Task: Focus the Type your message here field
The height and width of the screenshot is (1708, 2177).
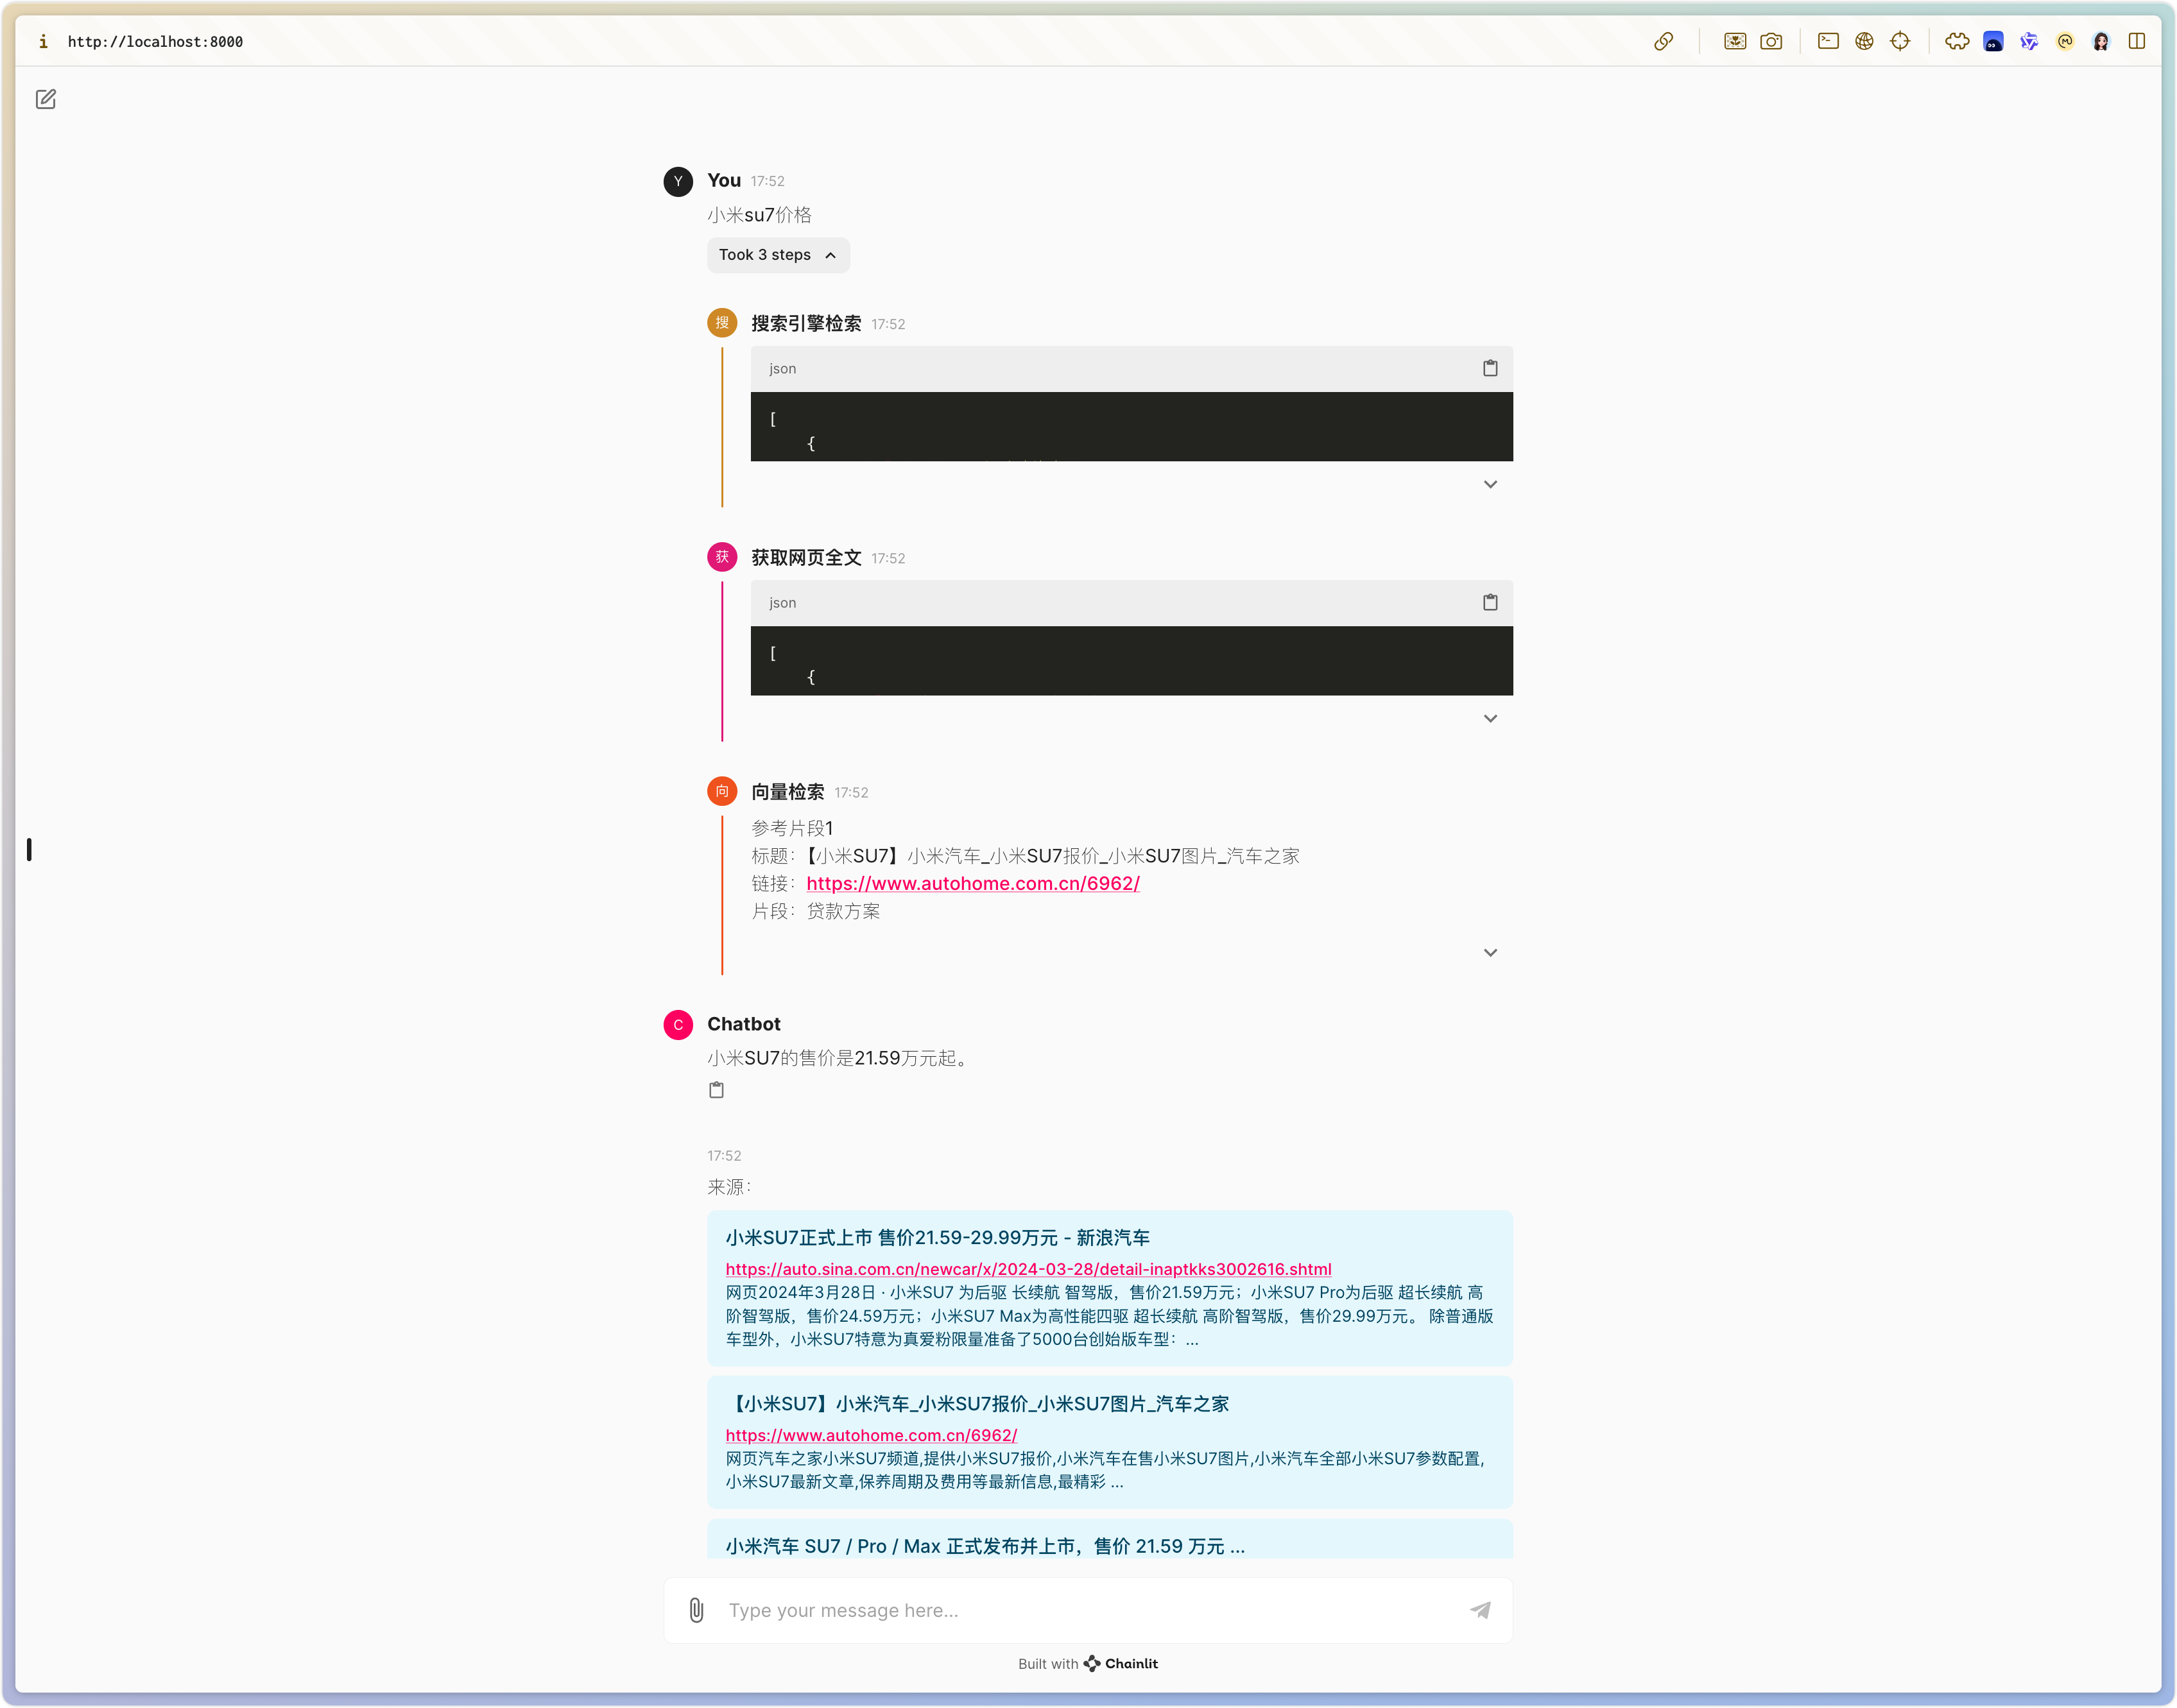Action: (1088, 1610)
